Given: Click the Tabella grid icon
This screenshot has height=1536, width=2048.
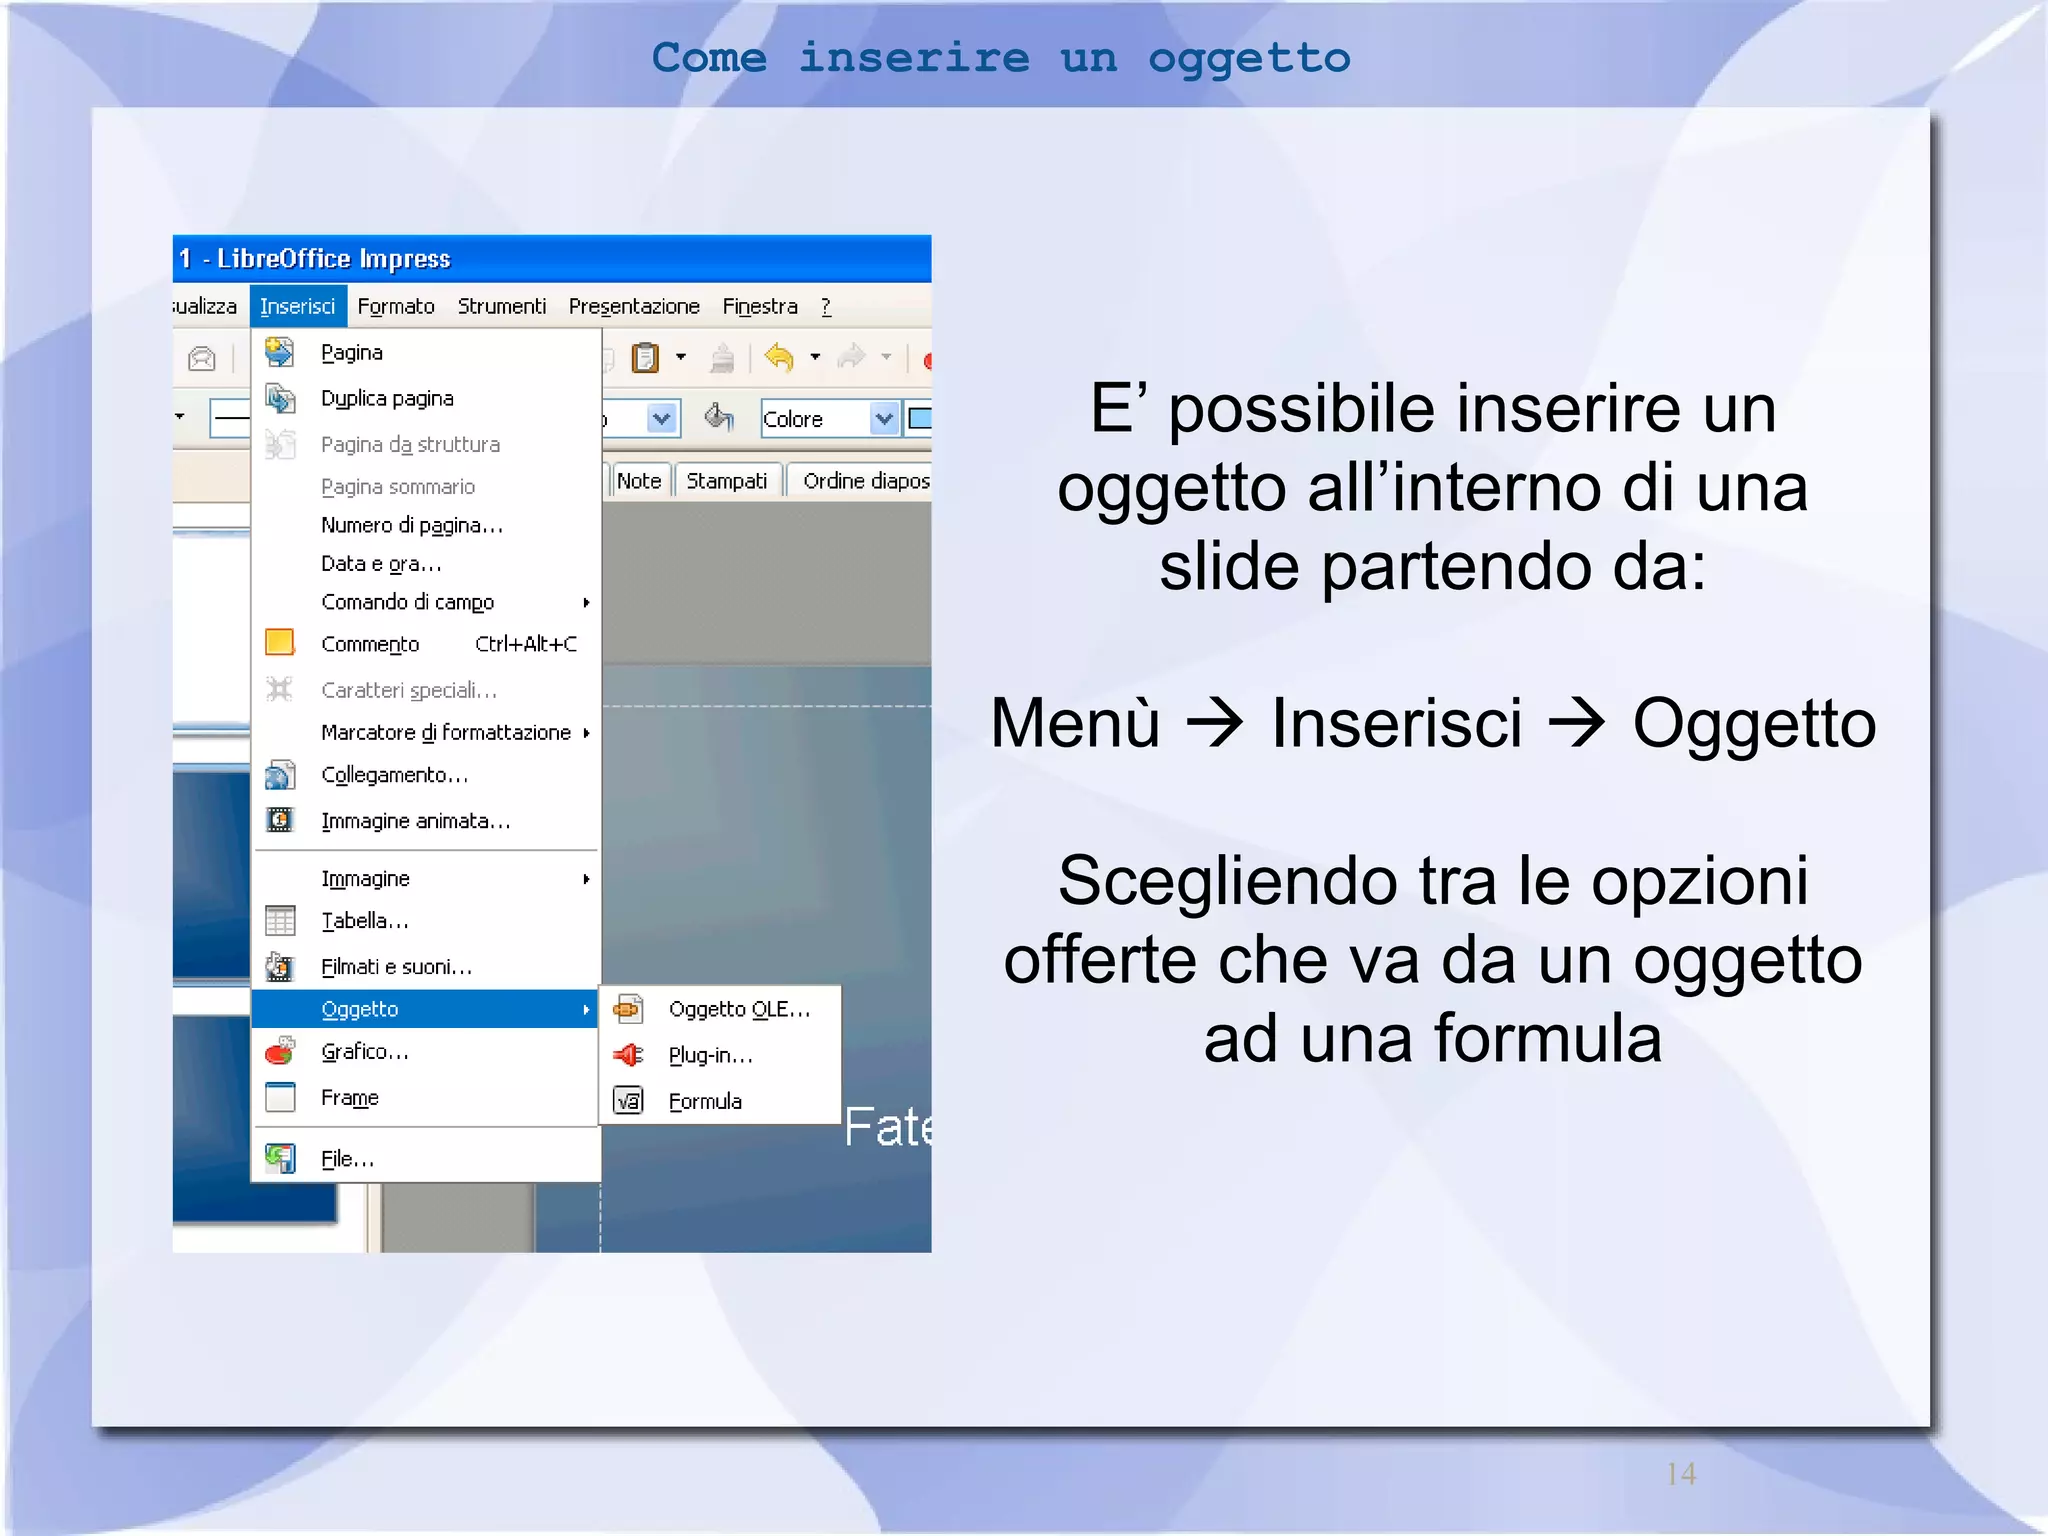Looking at the screenshot, I should (x=279, y=920).
